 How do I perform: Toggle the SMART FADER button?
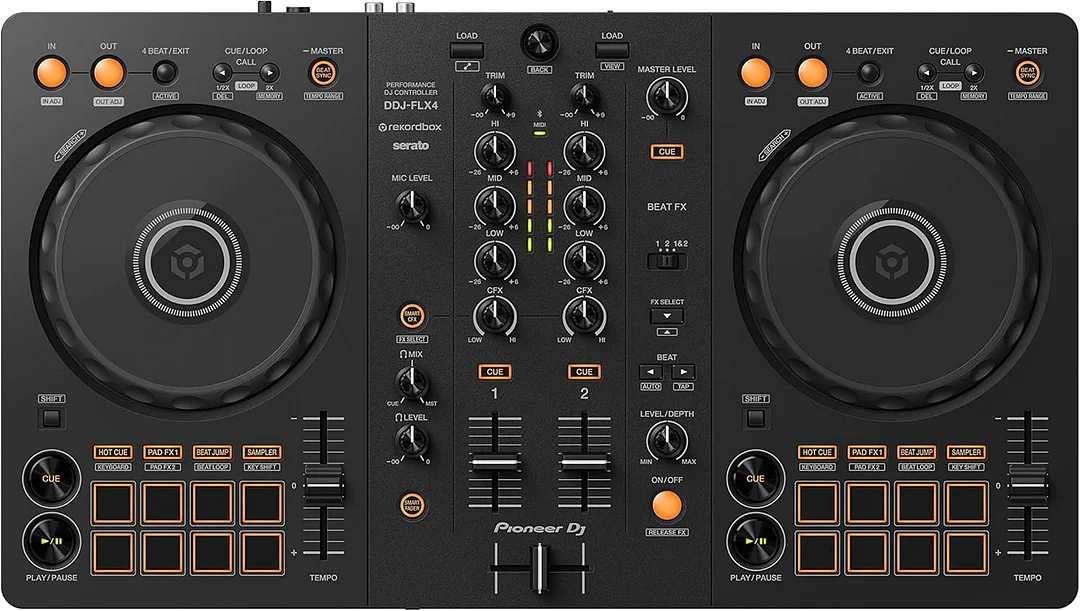pyautogui.click(x=412, y=505)
